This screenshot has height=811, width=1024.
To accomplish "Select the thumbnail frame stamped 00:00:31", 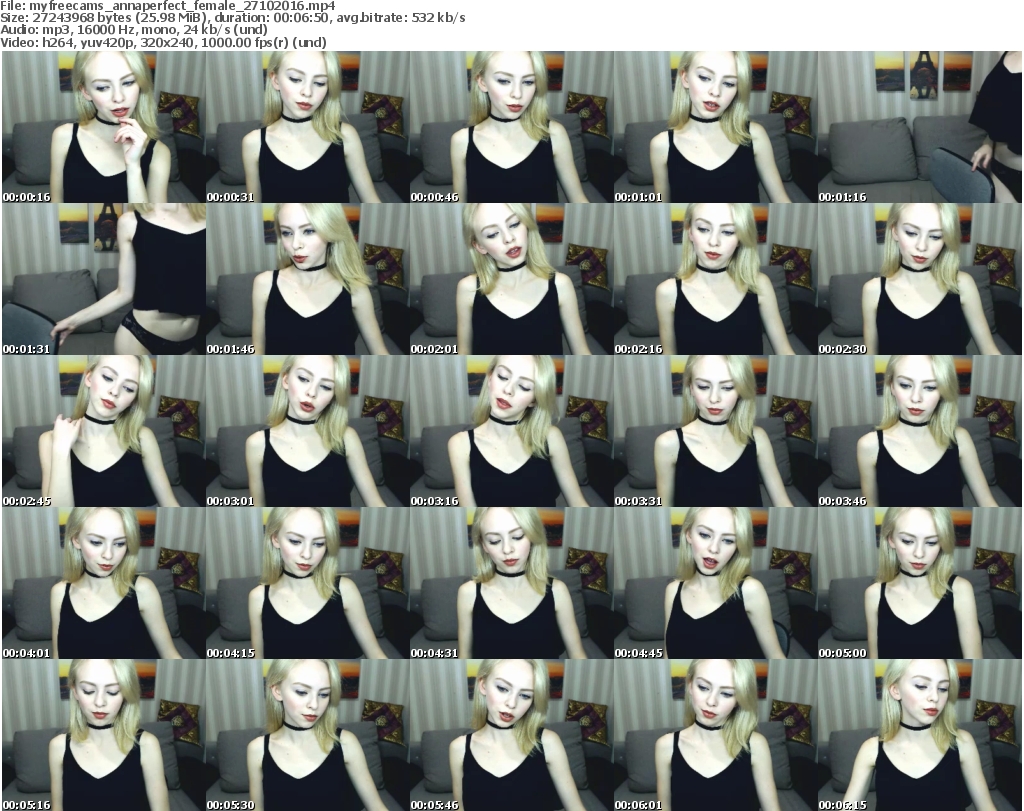I will pyautogui.click(x=308, y=127).
